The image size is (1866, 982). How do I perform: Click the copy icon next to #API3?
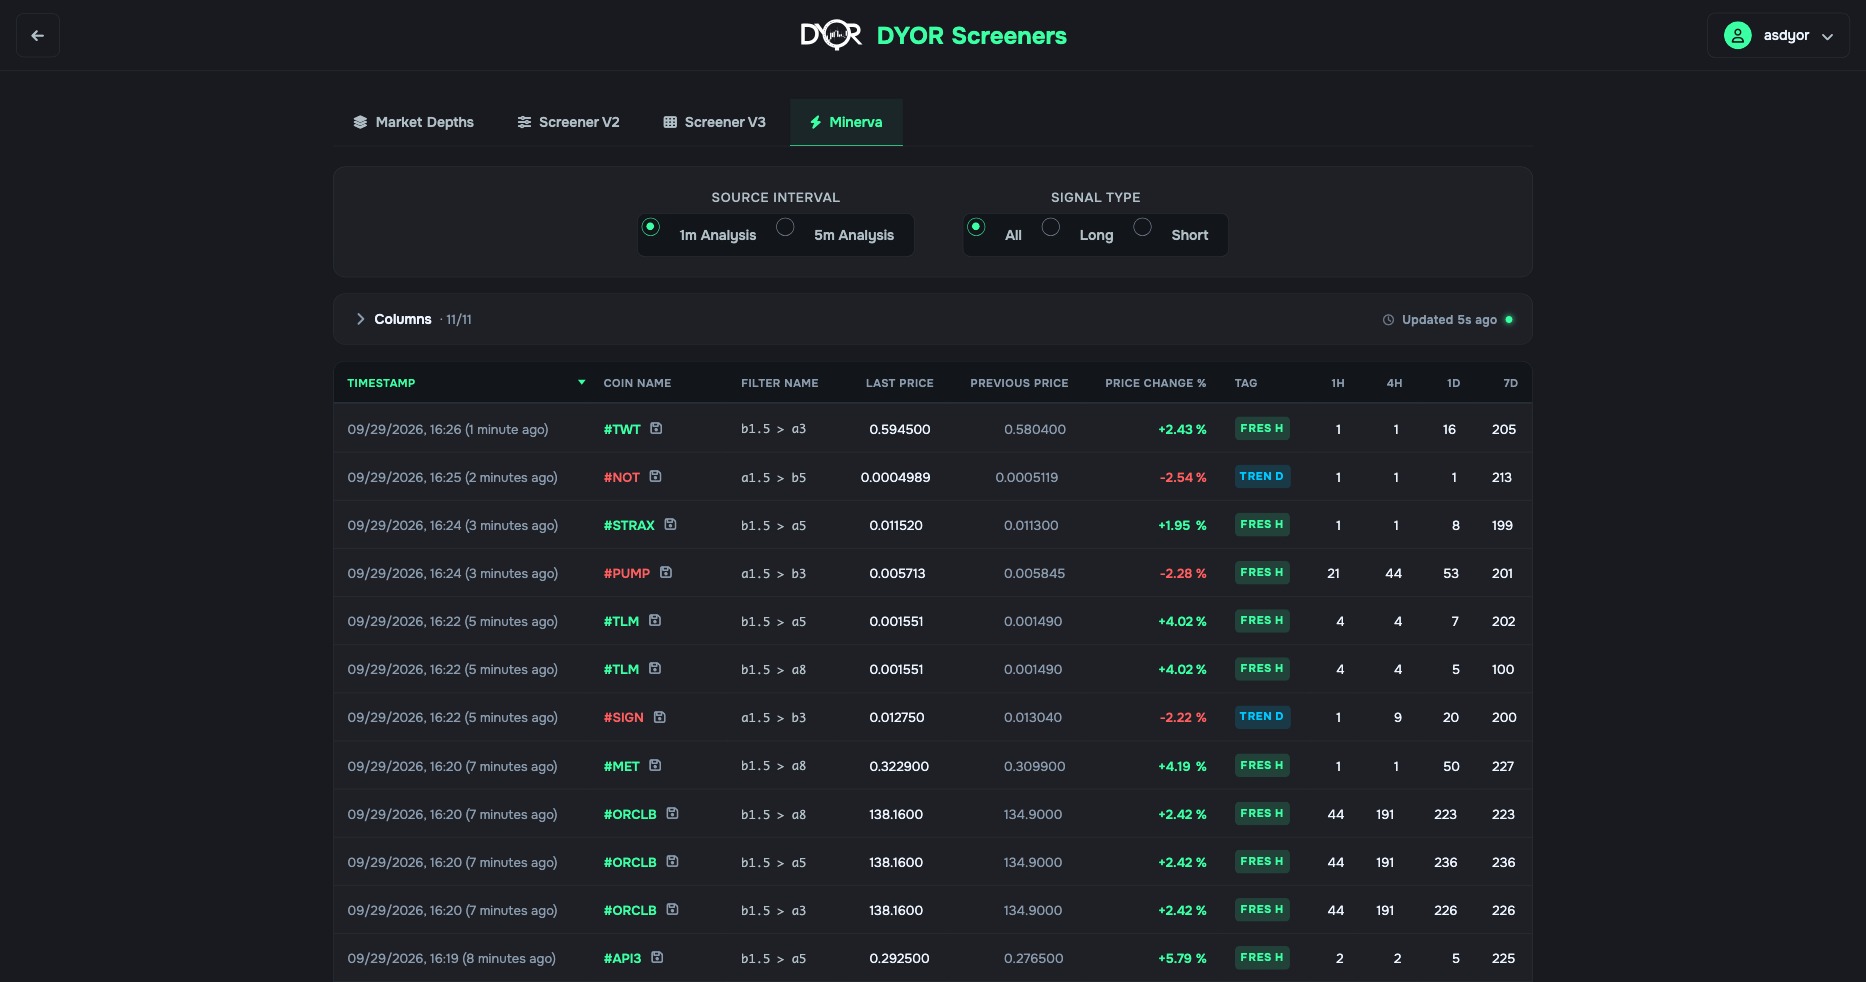657,957
